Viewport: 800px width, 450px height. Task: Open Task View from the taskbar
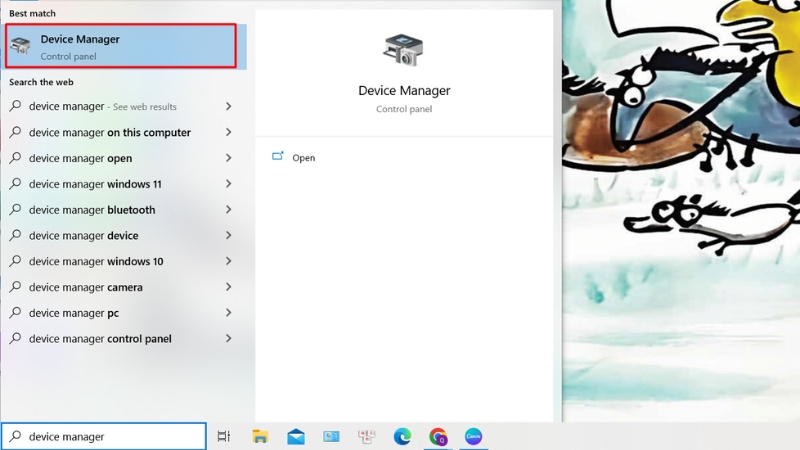[x=223, y=436]
